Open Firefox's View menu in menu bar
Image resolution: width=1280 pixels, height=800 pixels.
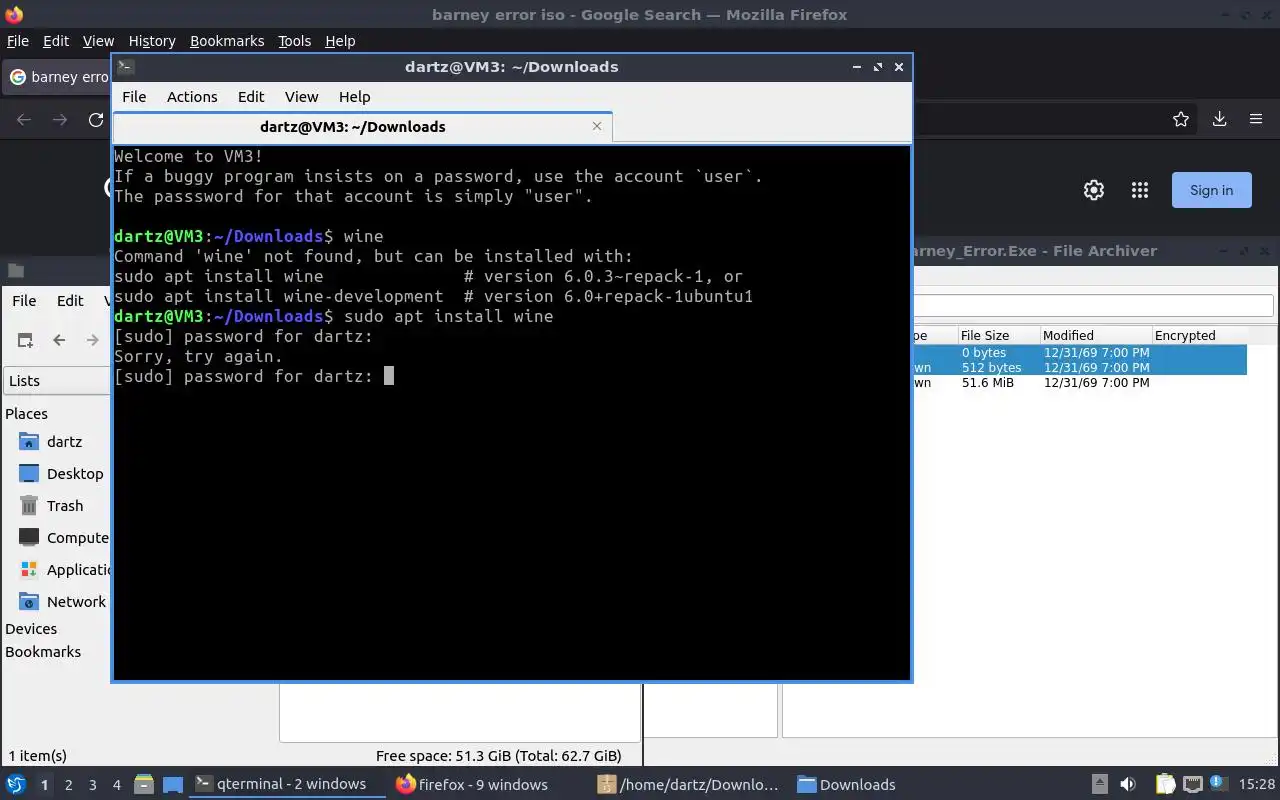click(98, 41)
